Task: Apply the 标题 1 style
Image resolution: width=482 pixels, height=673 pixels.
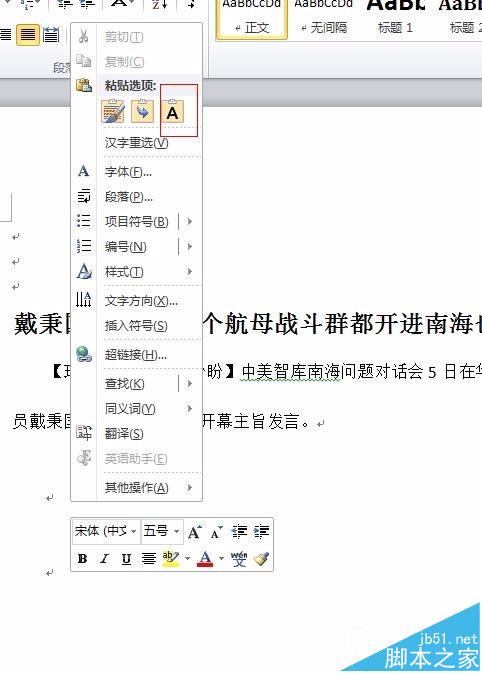Action: [395, 17]
